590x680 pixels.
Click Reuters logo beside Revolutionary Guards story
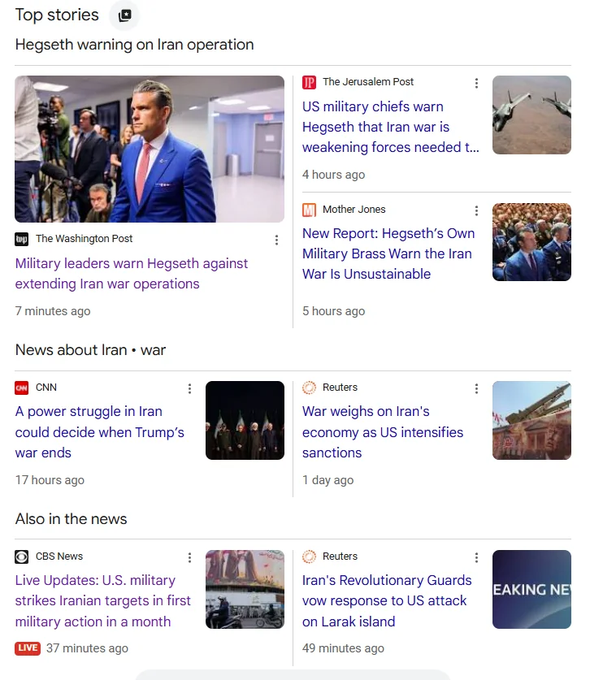pyautogui.click(x=309, y=556)
